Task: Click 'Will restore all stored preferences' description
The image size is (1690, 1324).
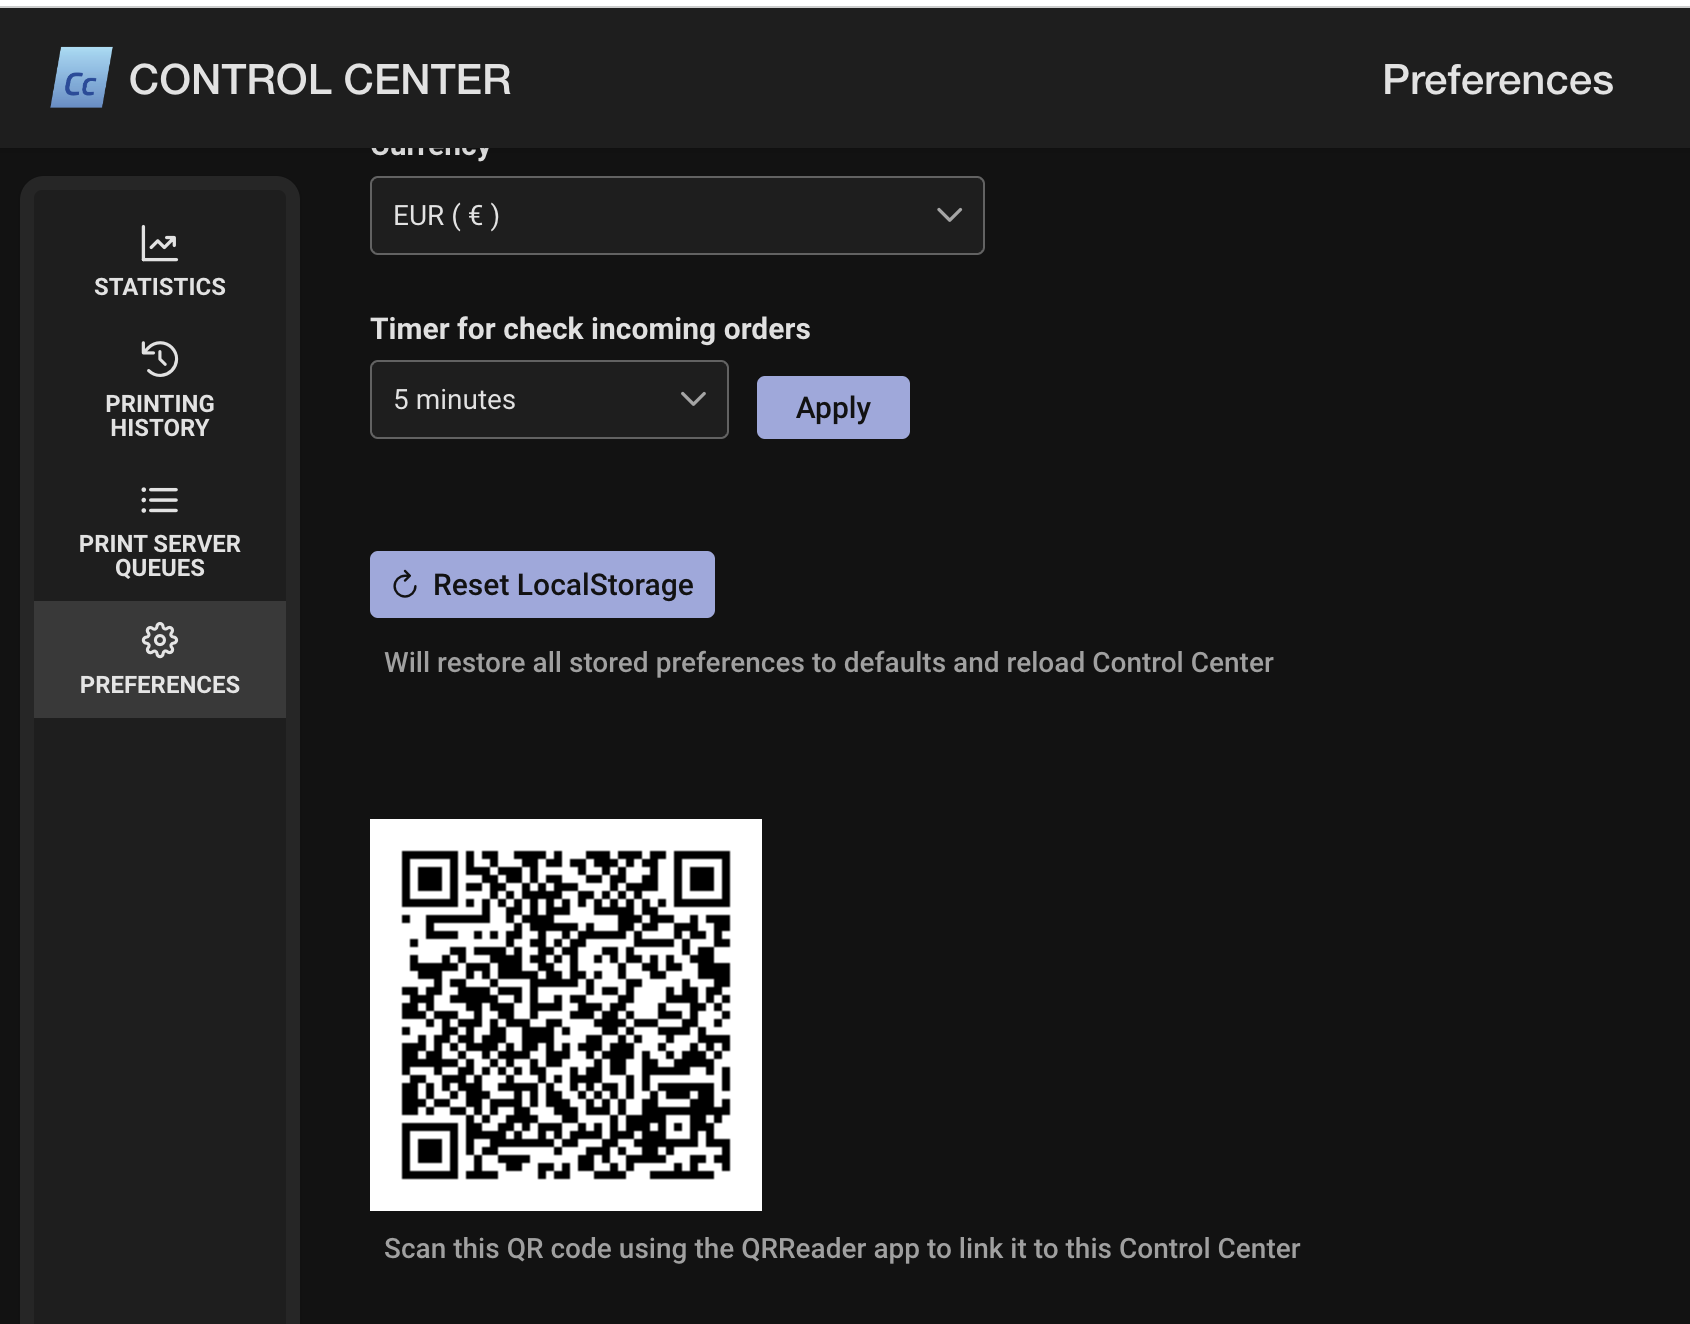Action: 829,663
